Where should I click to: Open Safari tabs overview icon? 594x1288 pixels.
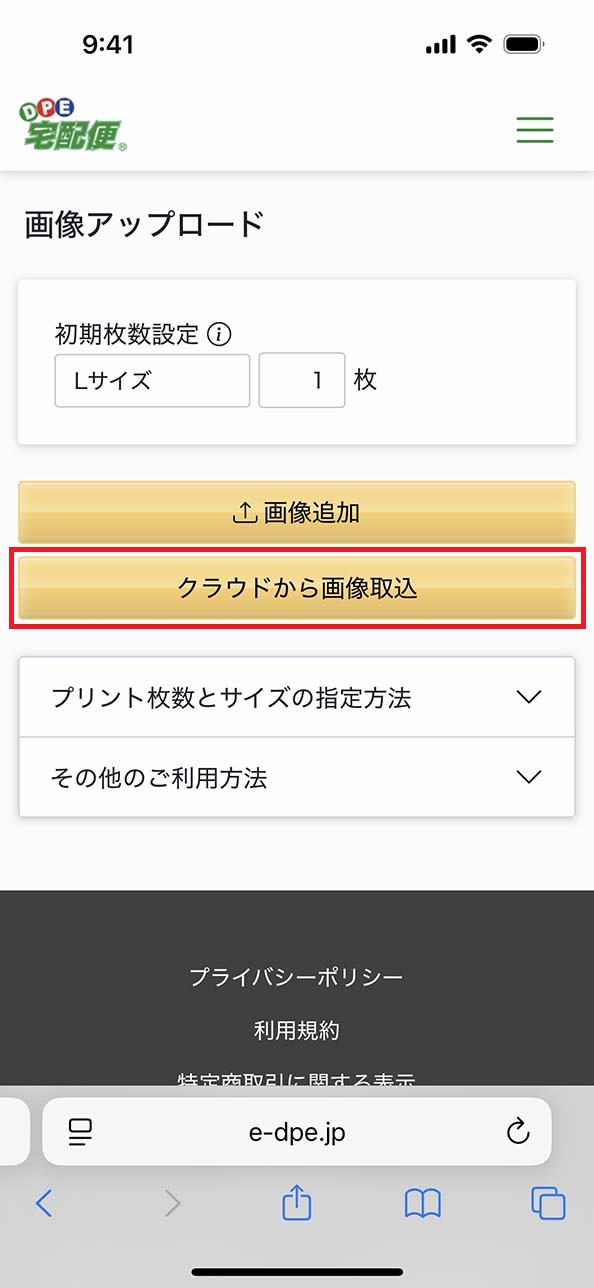[x=548, y=1203]
